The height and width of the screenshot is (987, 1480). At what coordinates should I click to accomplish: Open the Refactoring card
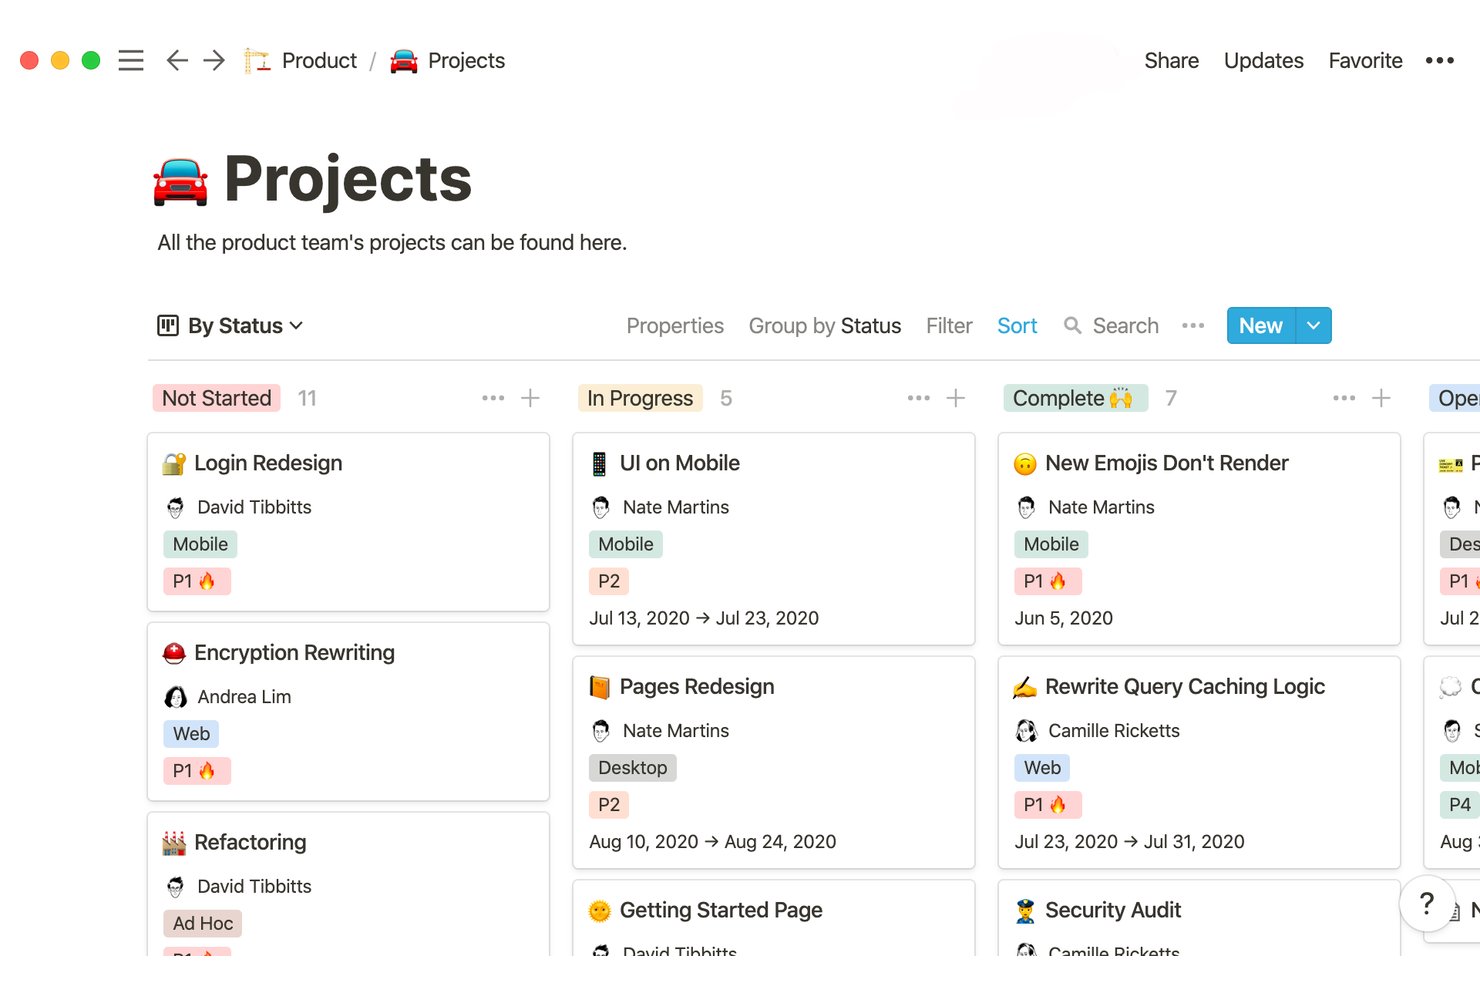348,884
